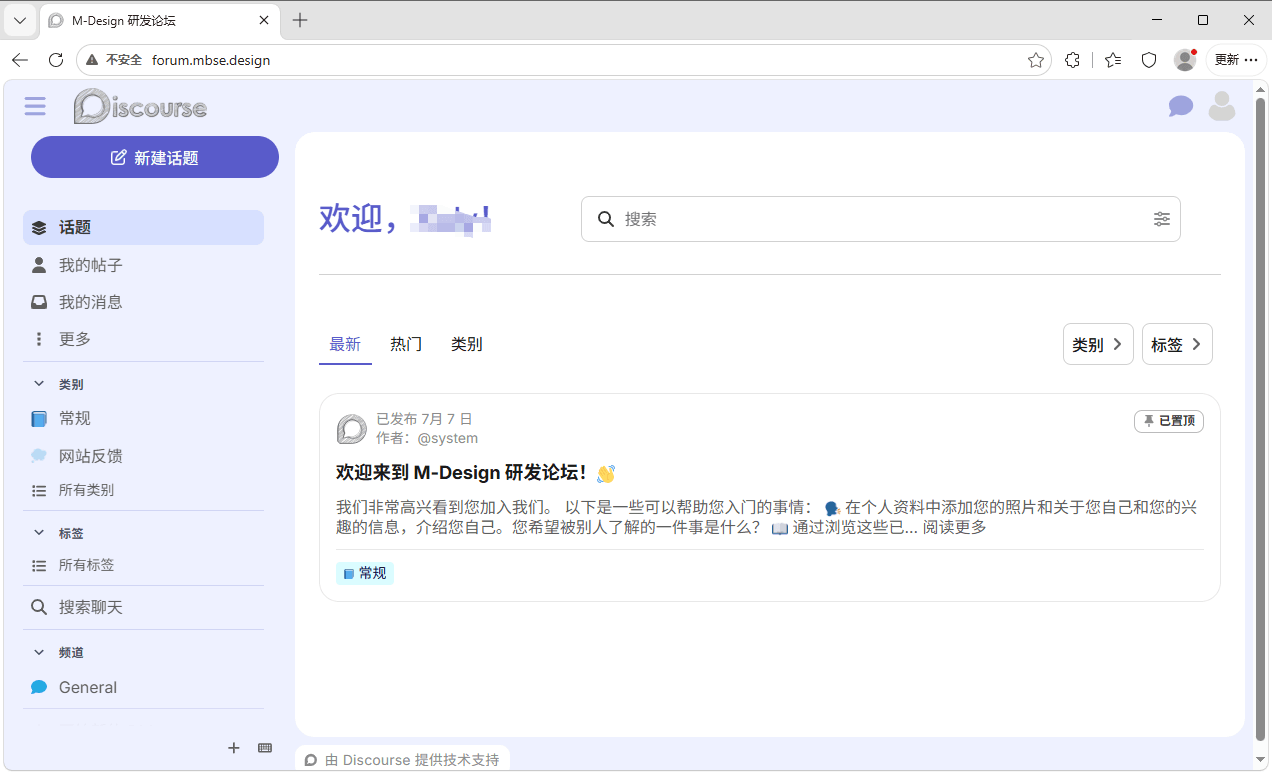Click 搜索聊天 in the sidebar
The image size is (1272, 774).
[x=143, y=607]
